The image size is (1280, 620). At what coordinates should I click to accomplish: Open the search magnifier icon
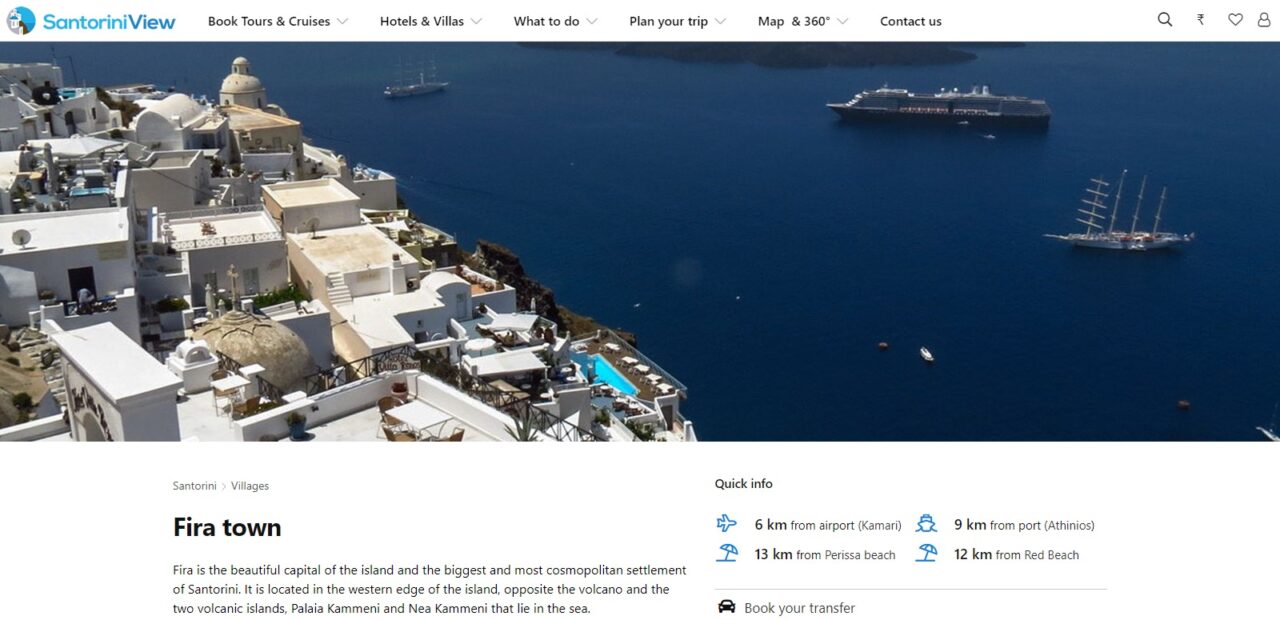[x=1165, y=20]
